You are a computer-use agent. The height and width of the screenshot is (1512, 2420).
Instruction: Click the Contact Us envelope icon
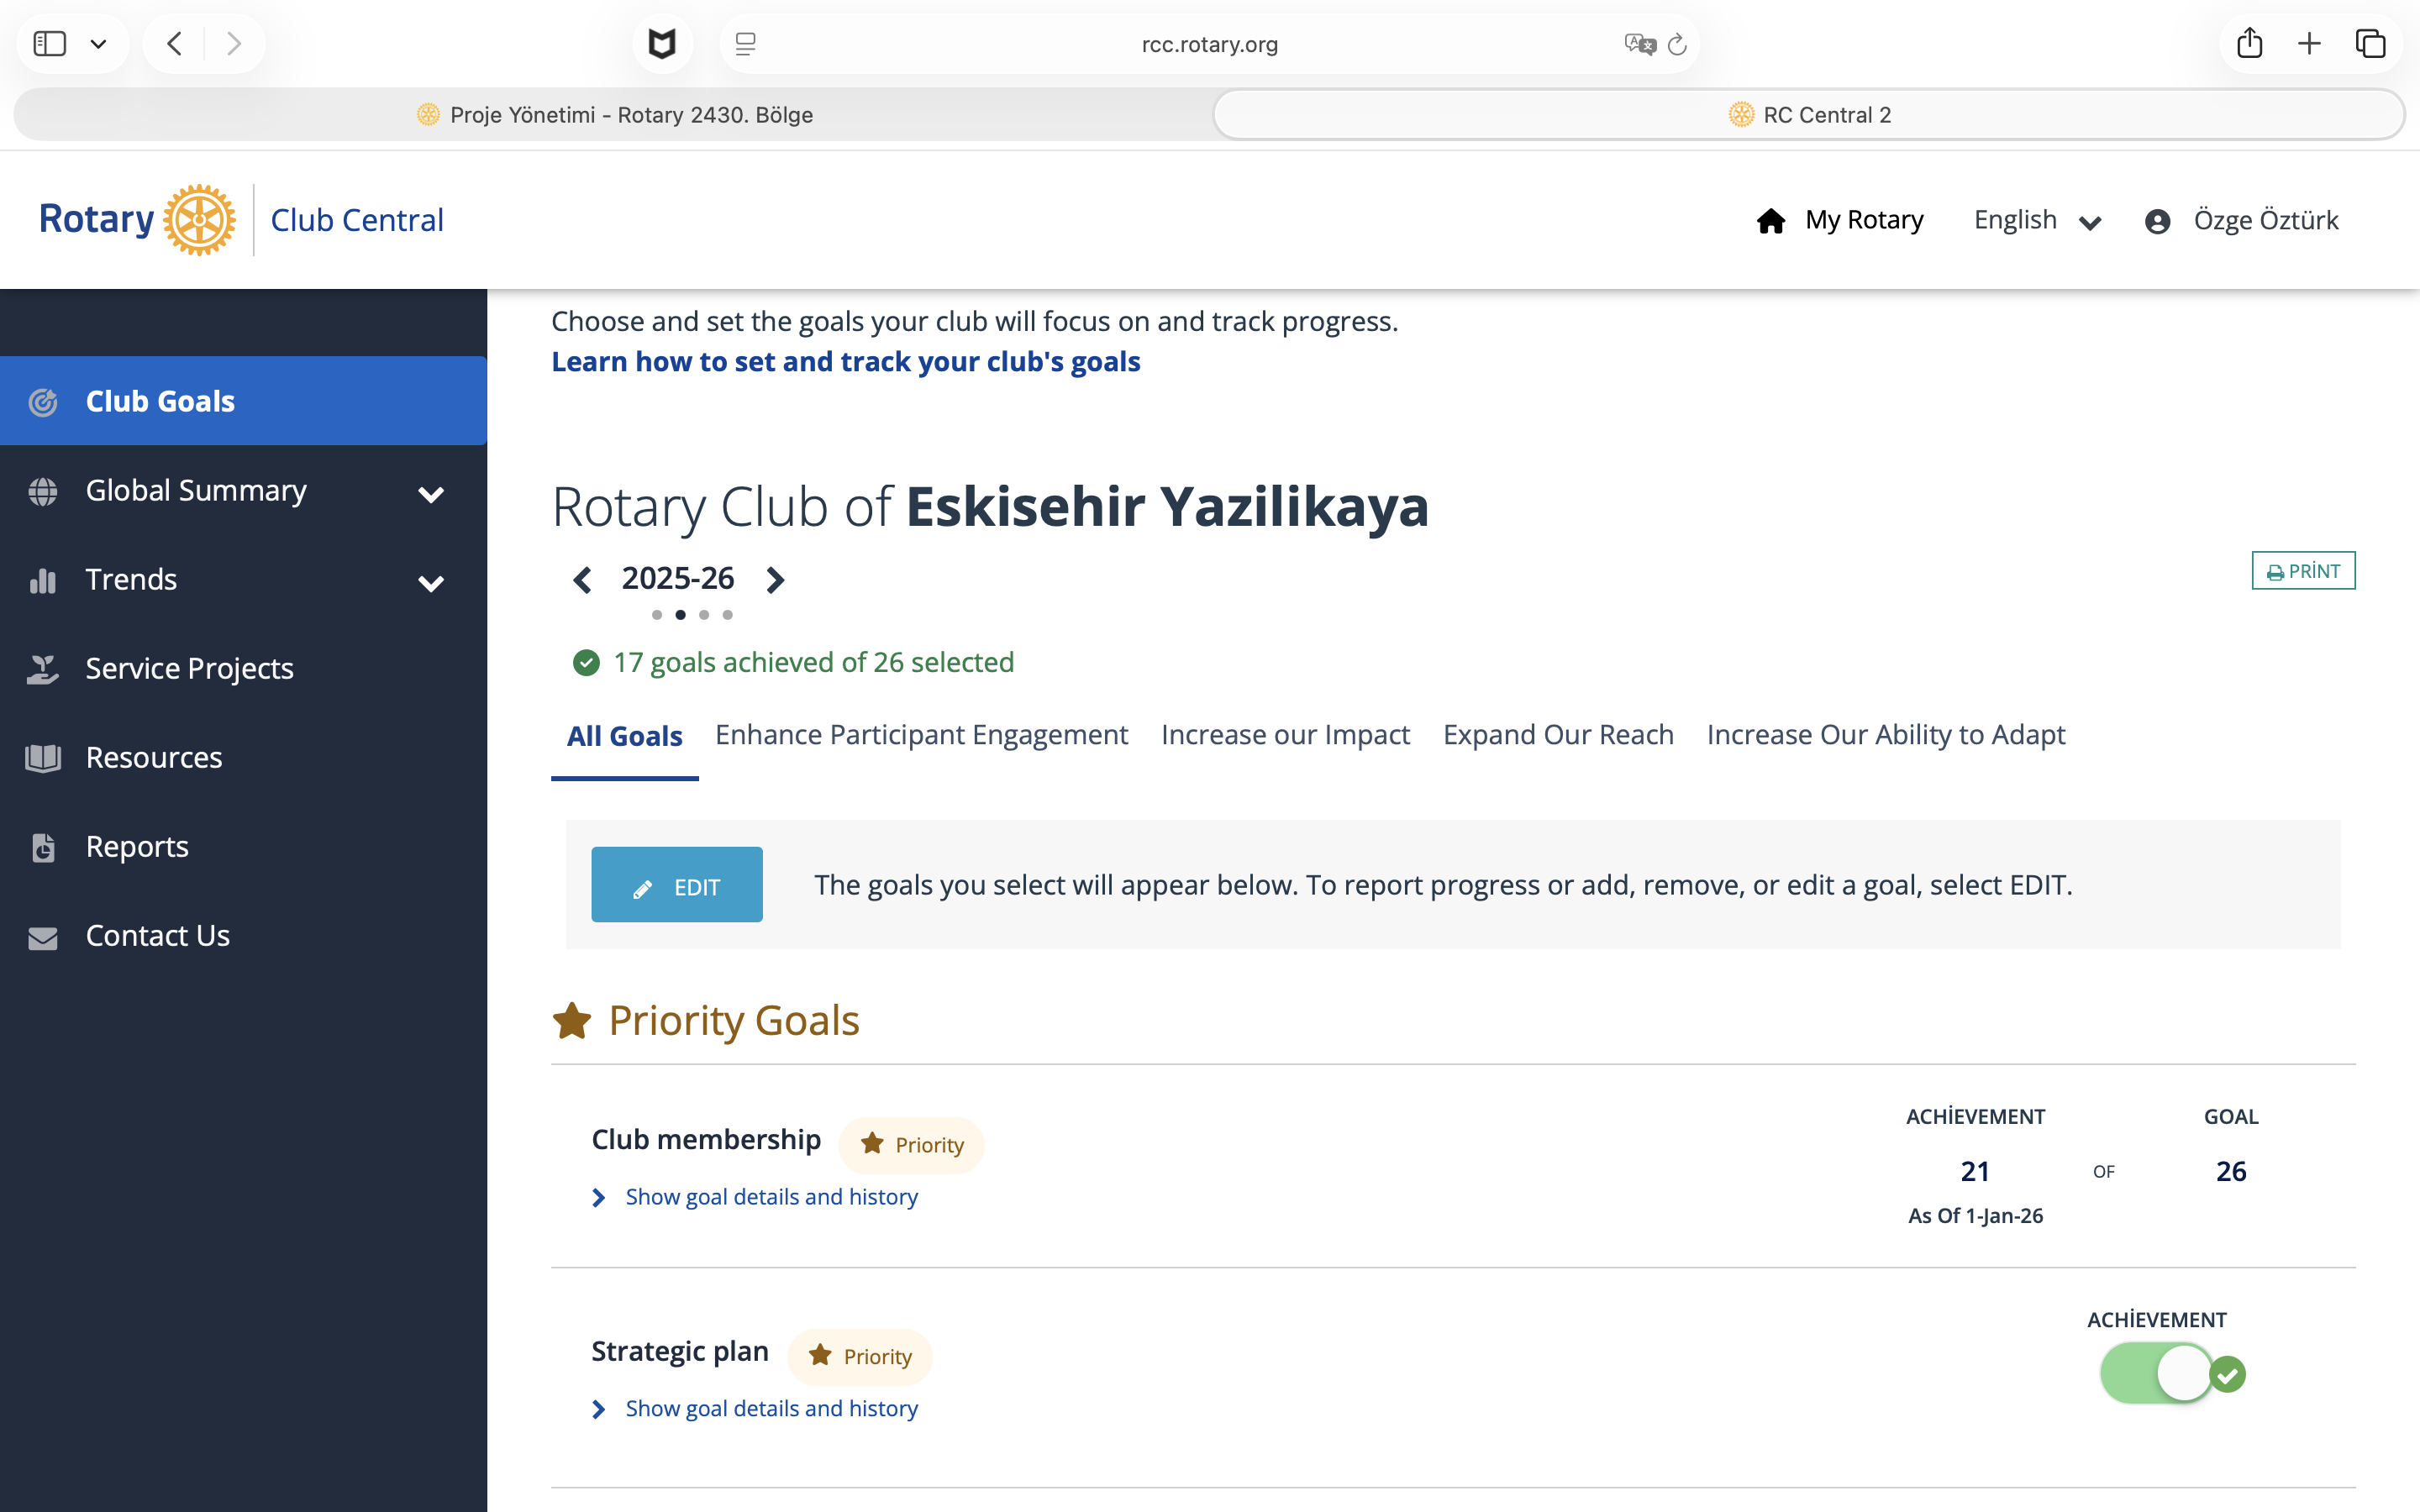coord(43,937)
